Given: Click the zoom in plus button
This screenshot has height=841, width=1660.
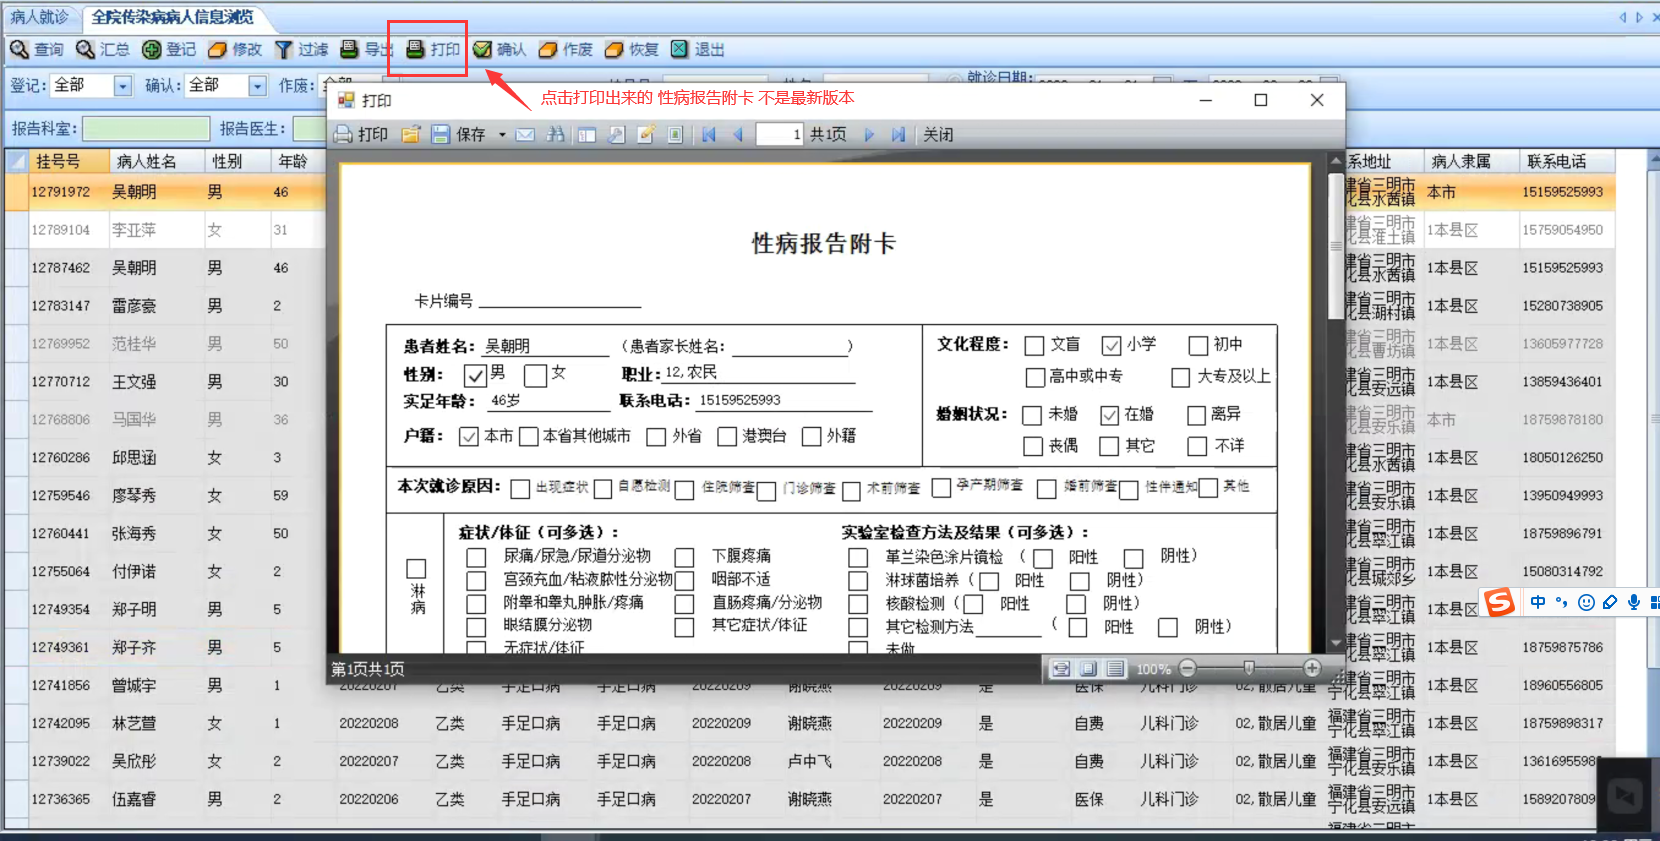Looking at the screenshot, I should click(1312, 668).
